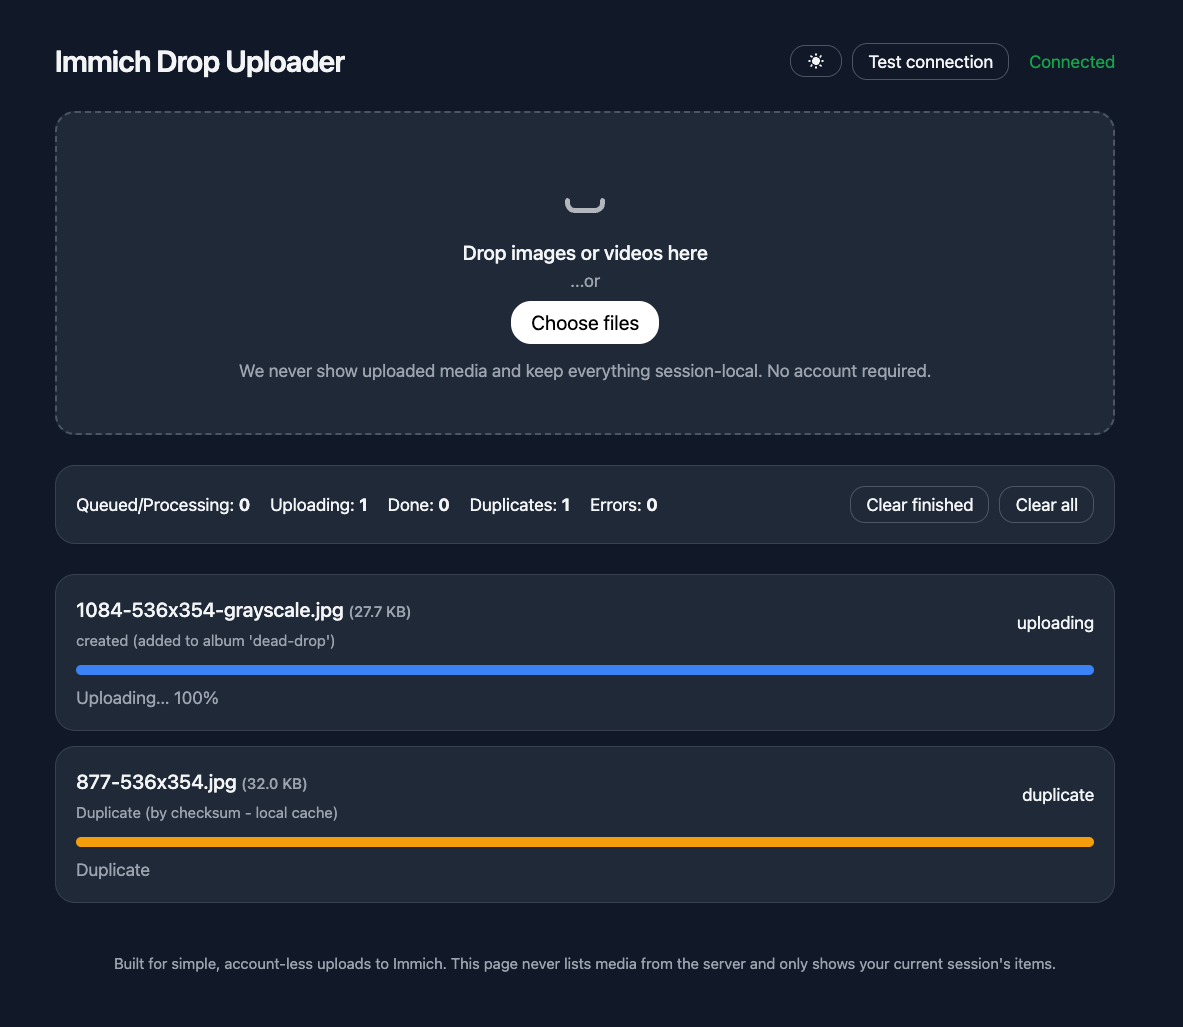Image resolution: width=1183 pixels, height=1027 pixels.
Task: Click the uploading status badge
Action: click(1055, 623)
